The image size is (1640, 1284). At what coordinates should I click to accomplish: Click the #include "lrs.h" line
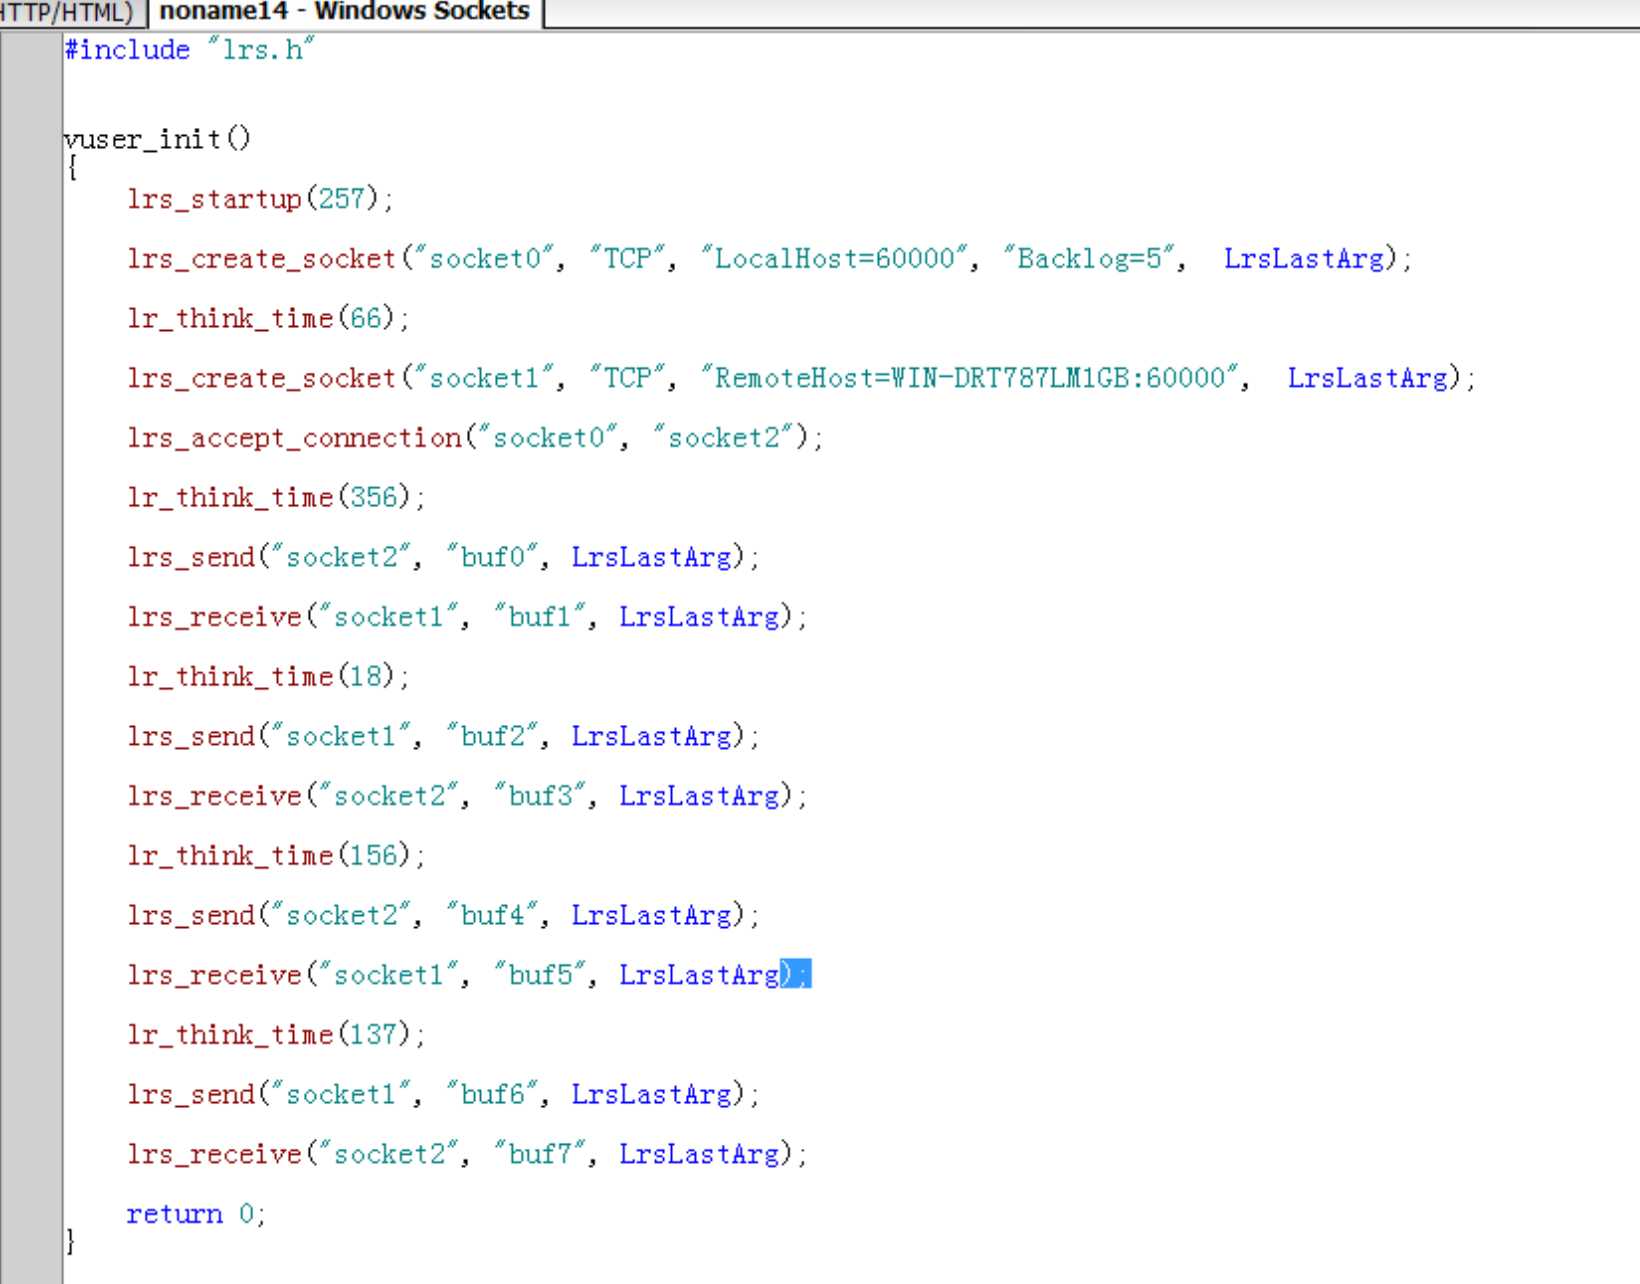click(x=190, y=49)
